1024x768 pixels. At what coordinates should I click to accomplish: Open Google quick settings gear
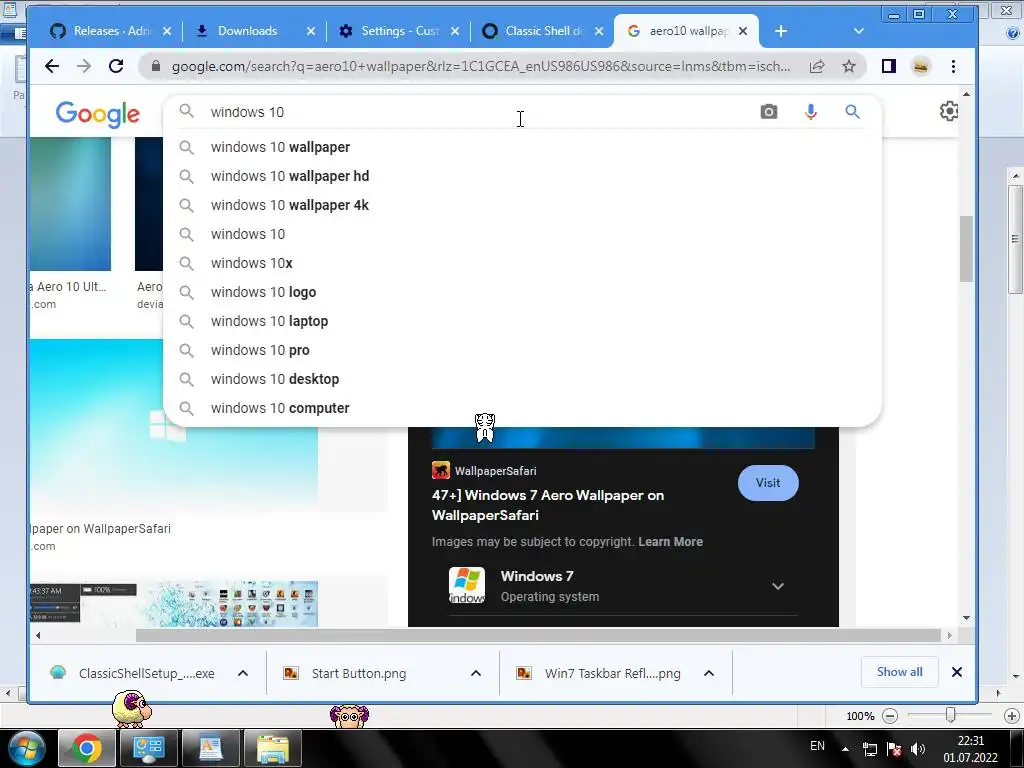coord(949,111)
